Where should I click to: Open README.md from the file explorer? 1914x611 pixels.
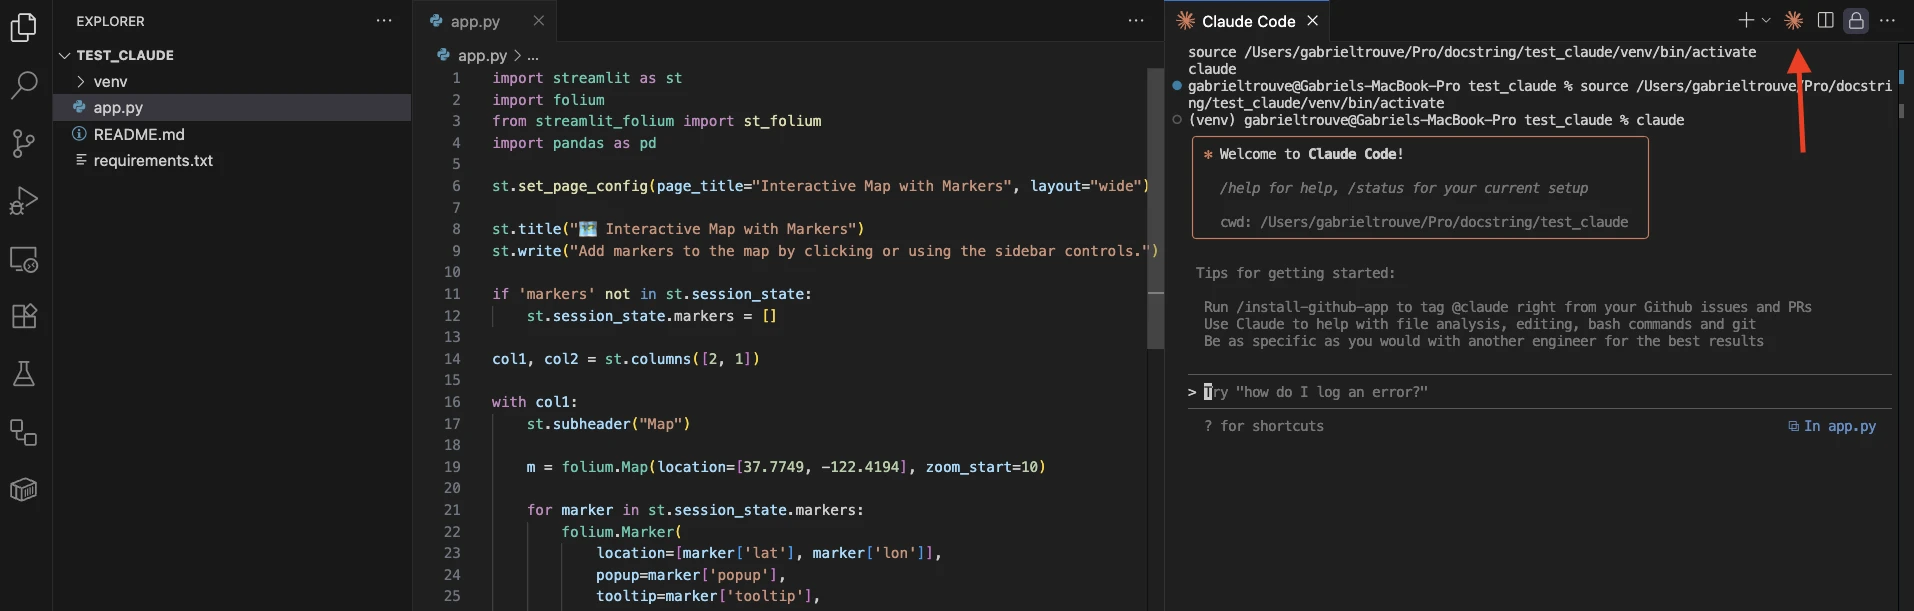[x=139, y=134]
